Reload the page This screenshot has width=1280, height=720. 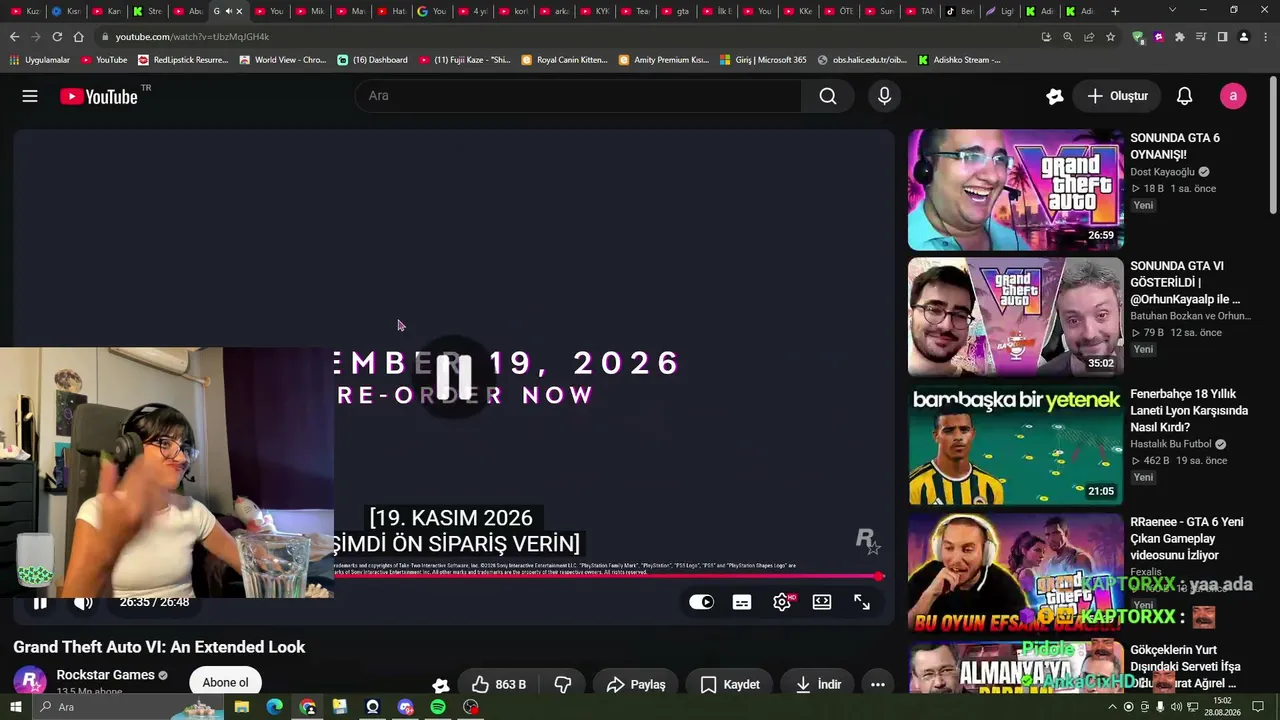coord(57,37)
